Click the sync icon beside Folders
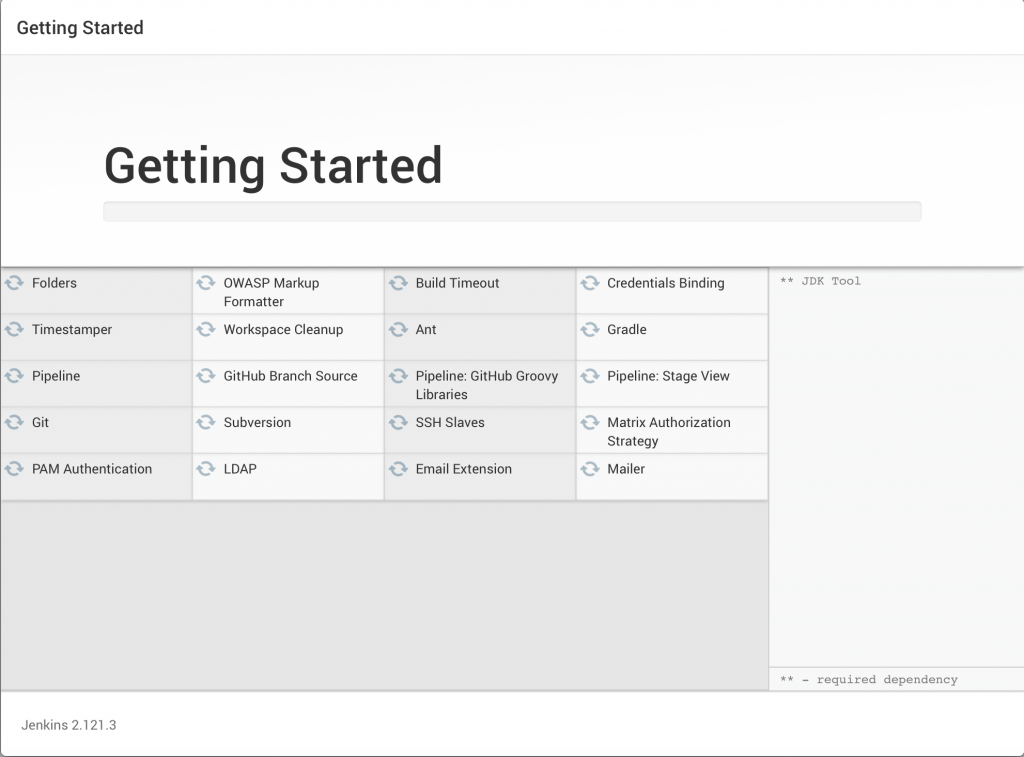Image resolution: width=1024 pixels, height=757 pixels. 15,283
